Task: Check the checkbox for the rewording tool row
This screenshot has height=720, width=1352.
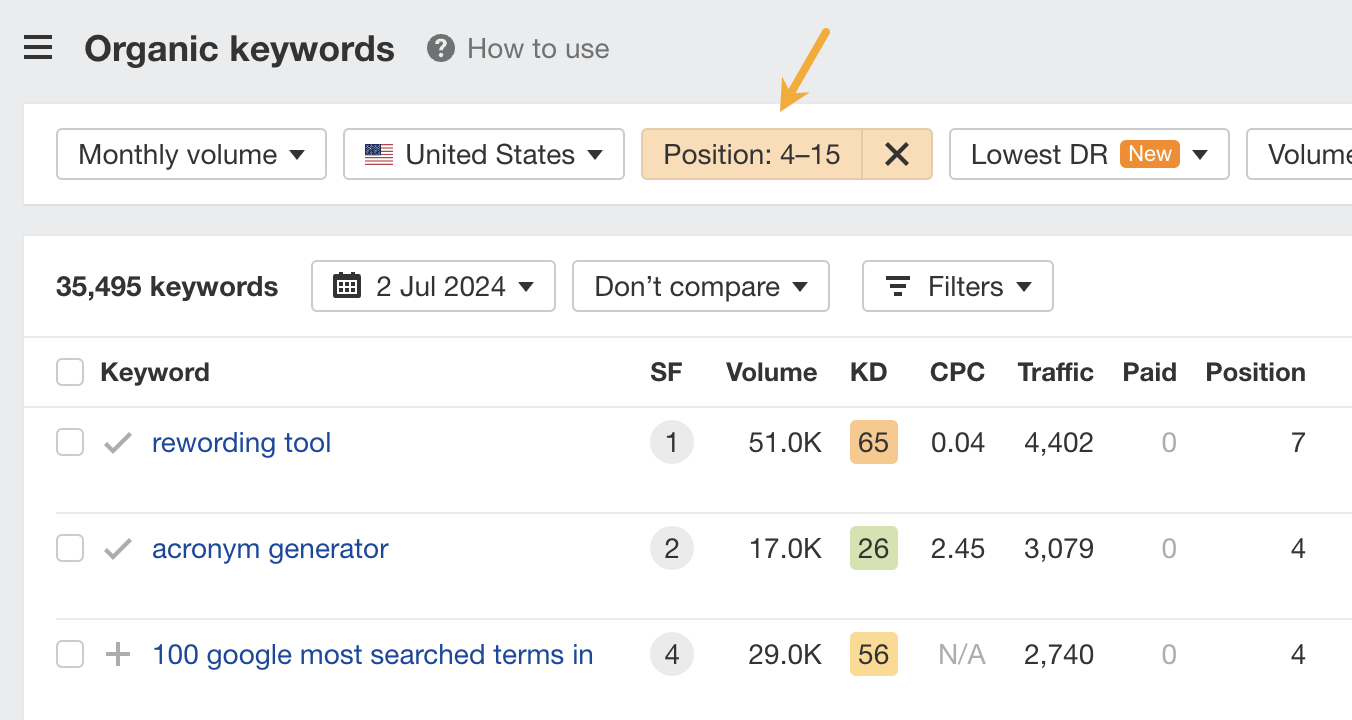Action: point(70,442)
